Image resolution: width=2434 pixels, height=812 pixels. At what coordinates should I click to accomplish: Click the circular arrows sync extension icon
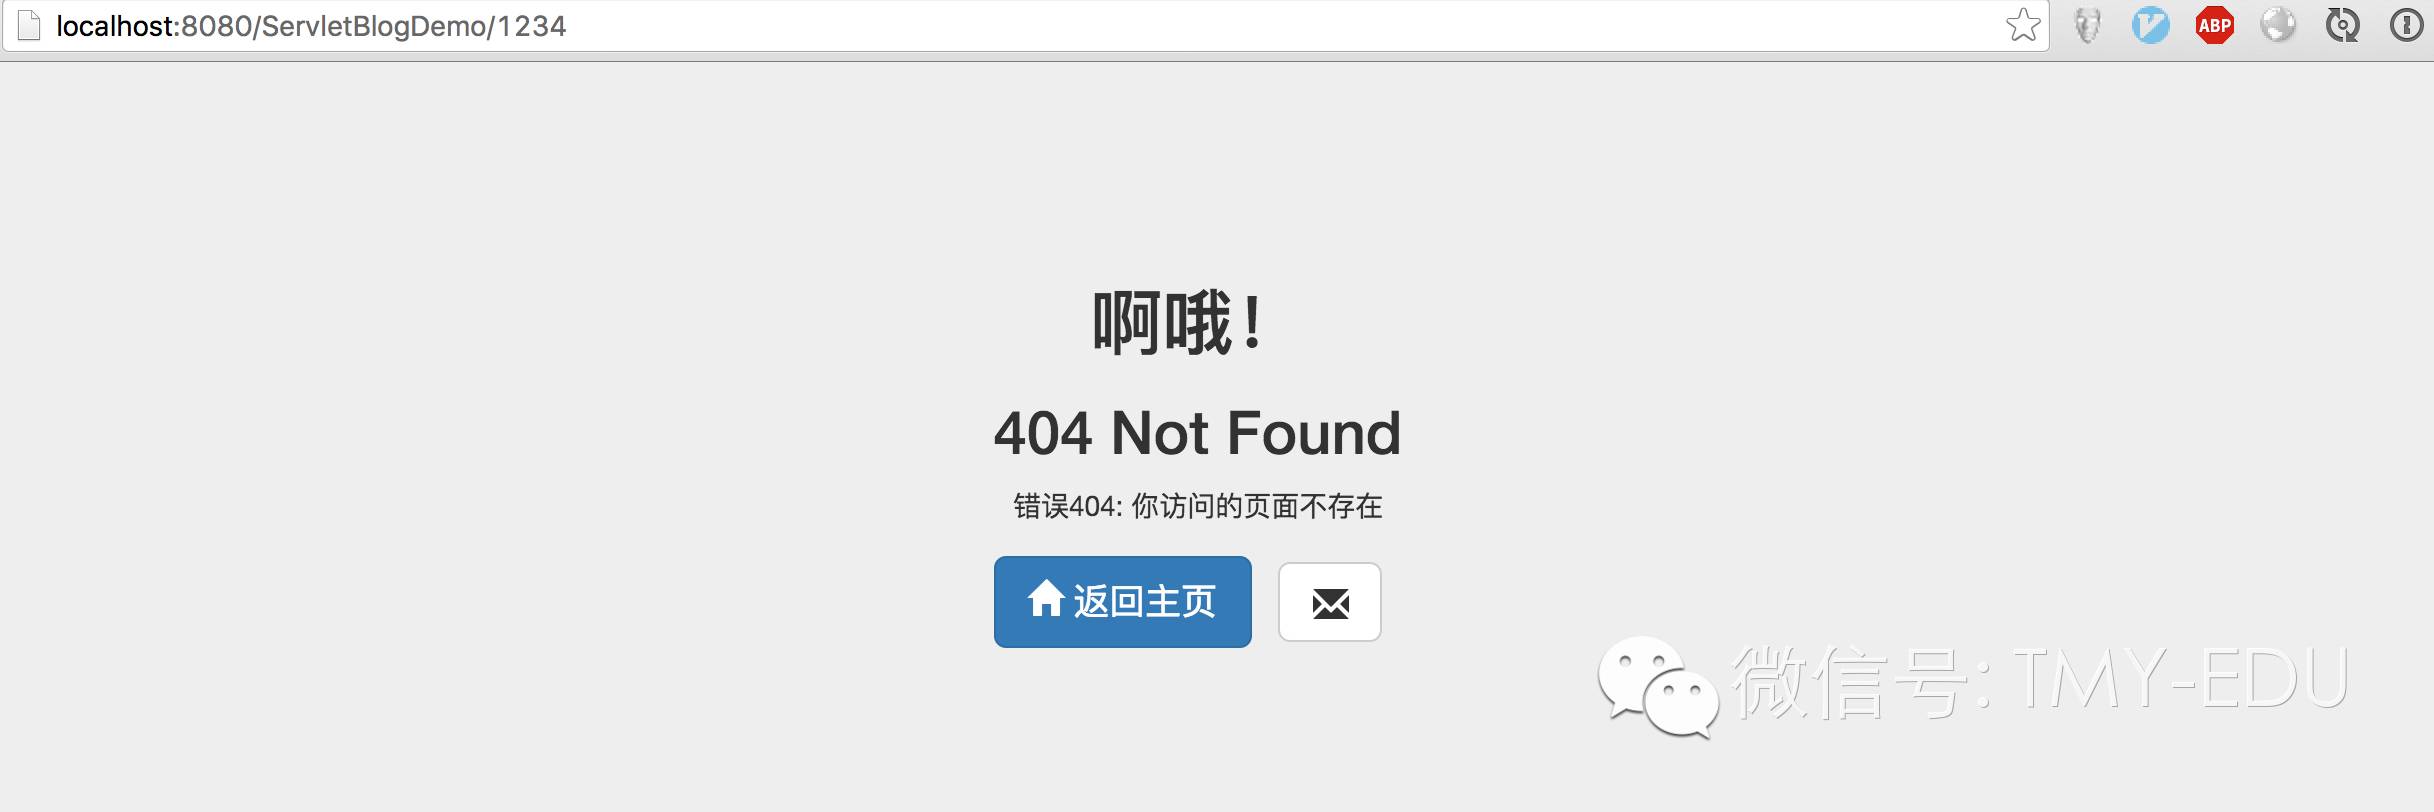click(2342, 25)
